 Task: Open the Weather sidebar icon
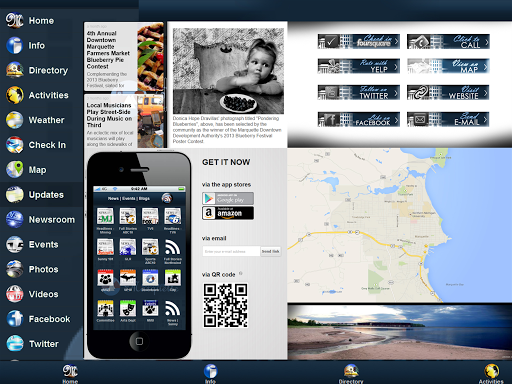[x=15, y=120]
